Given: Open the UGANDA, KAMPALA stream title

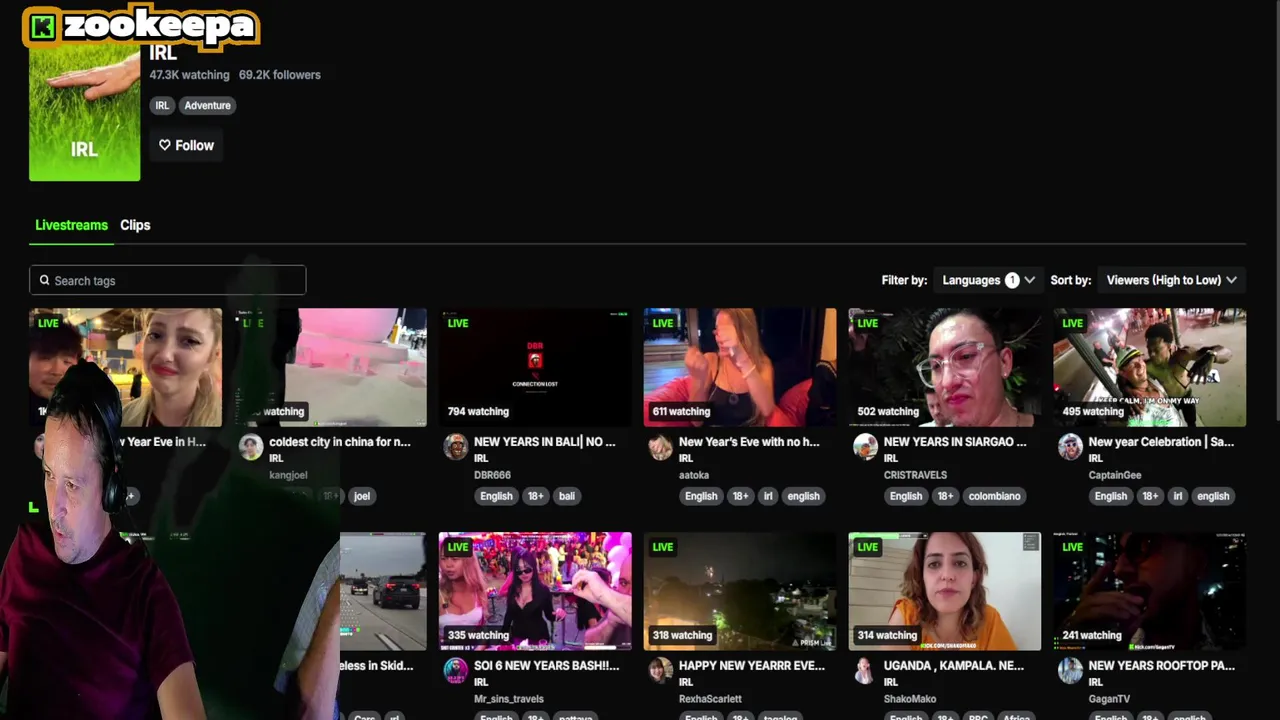Looking at the screenshot, I should (954, 665).
